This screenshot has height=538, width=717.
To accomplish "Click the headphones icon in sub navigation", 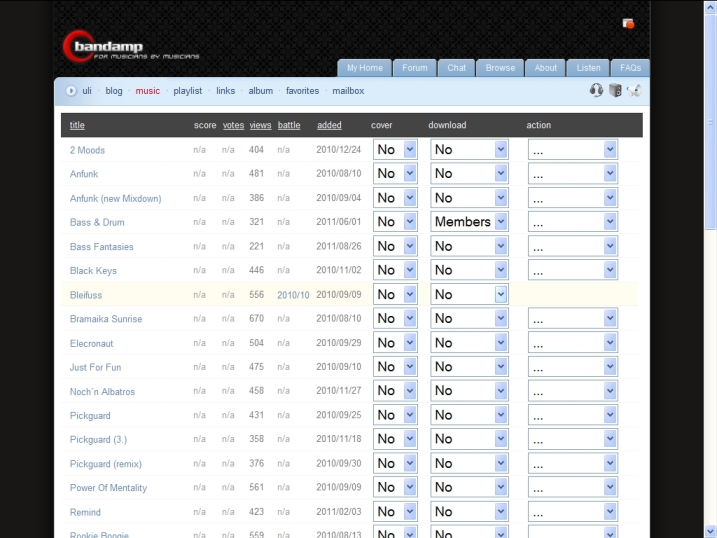I will (x=596, y=90).
